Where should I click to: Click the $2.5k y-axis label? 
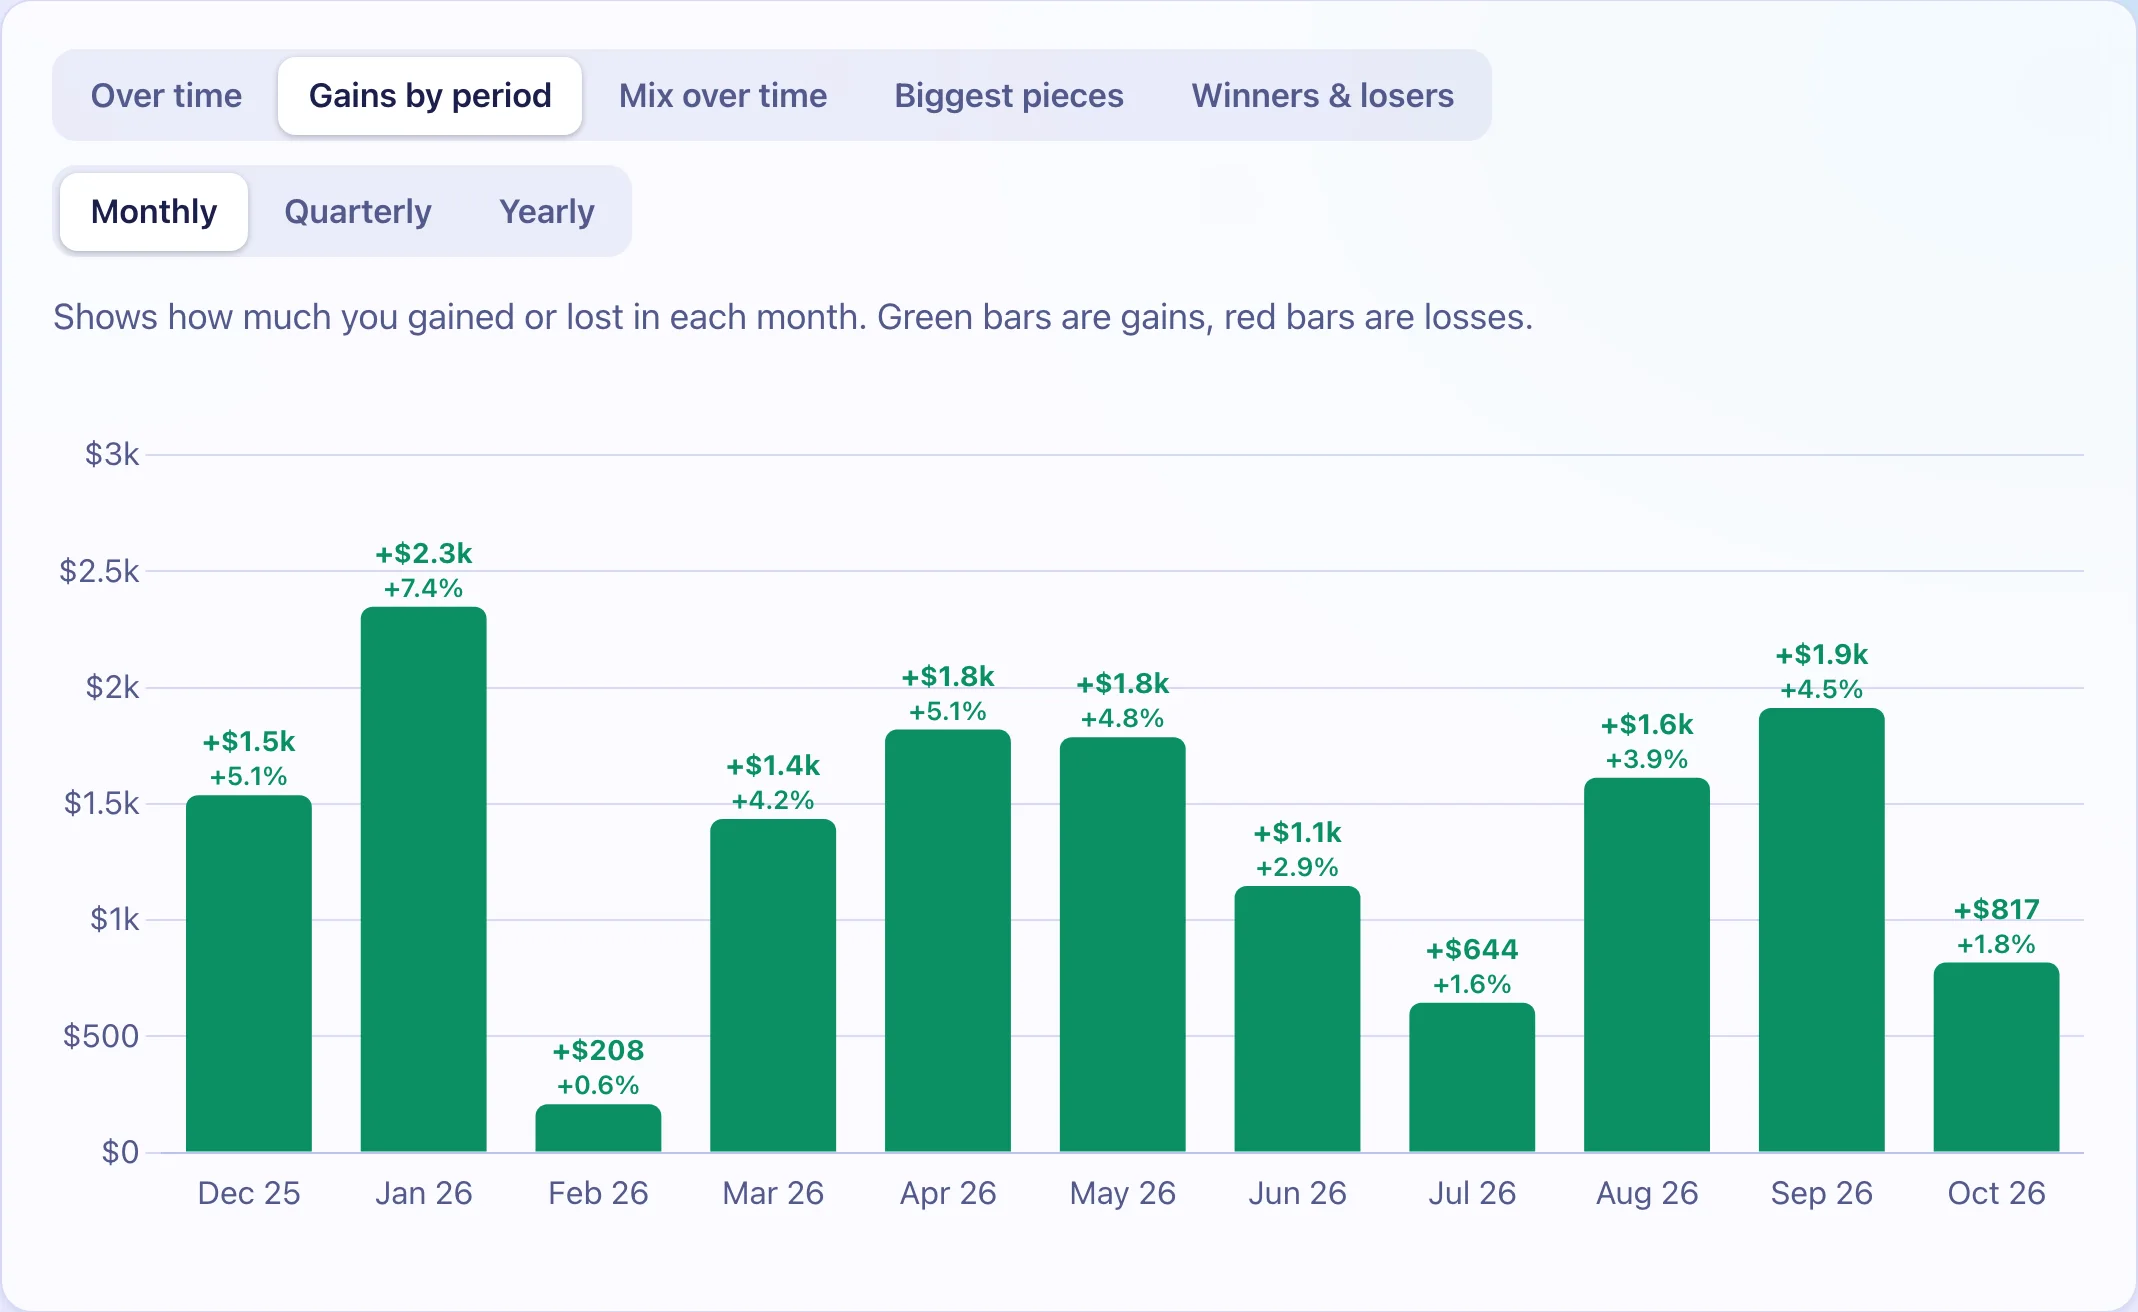[x=99, y=571]
